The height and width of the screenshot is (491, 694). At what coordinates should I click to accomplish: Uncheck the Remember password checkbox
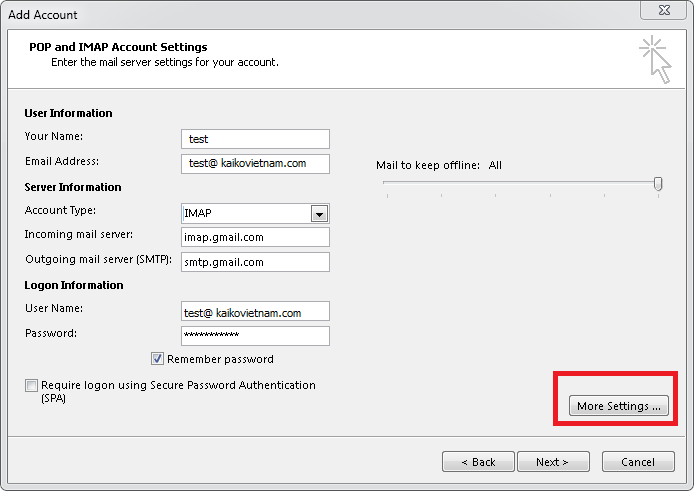158,359
